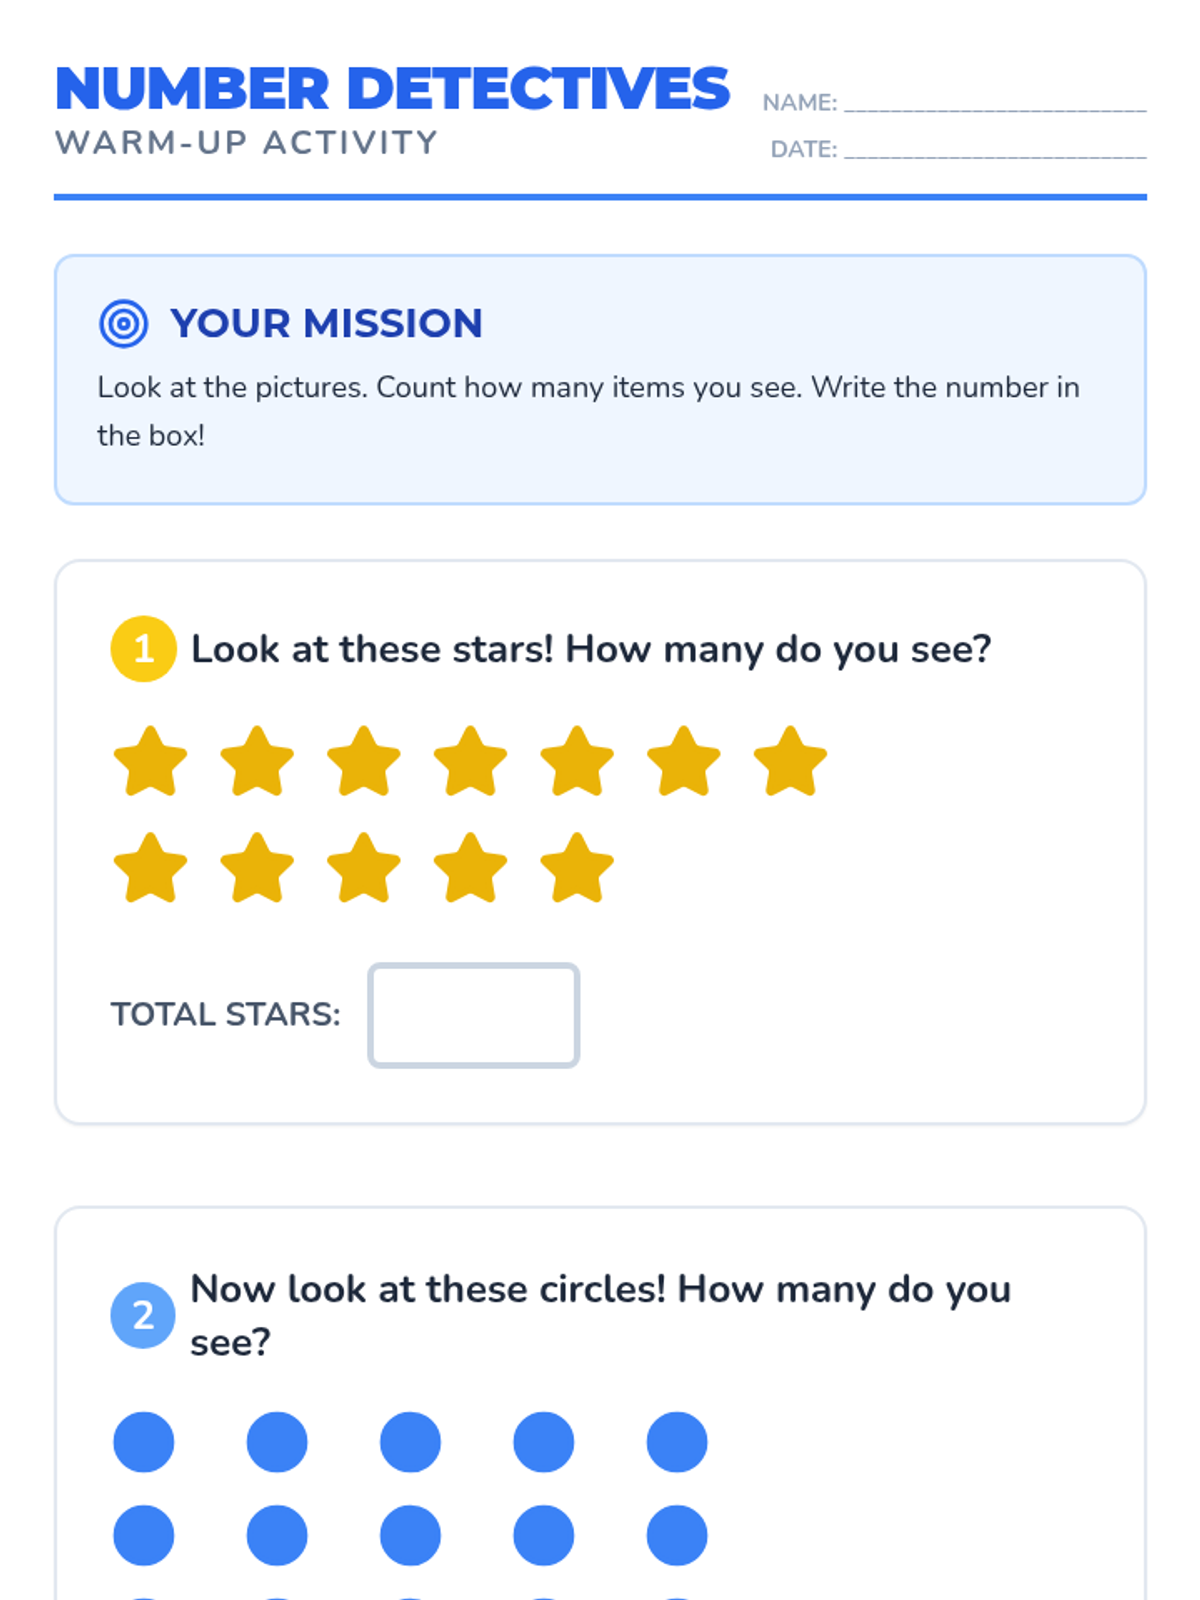Click the blue number 2 badge

coord(144,1315)
